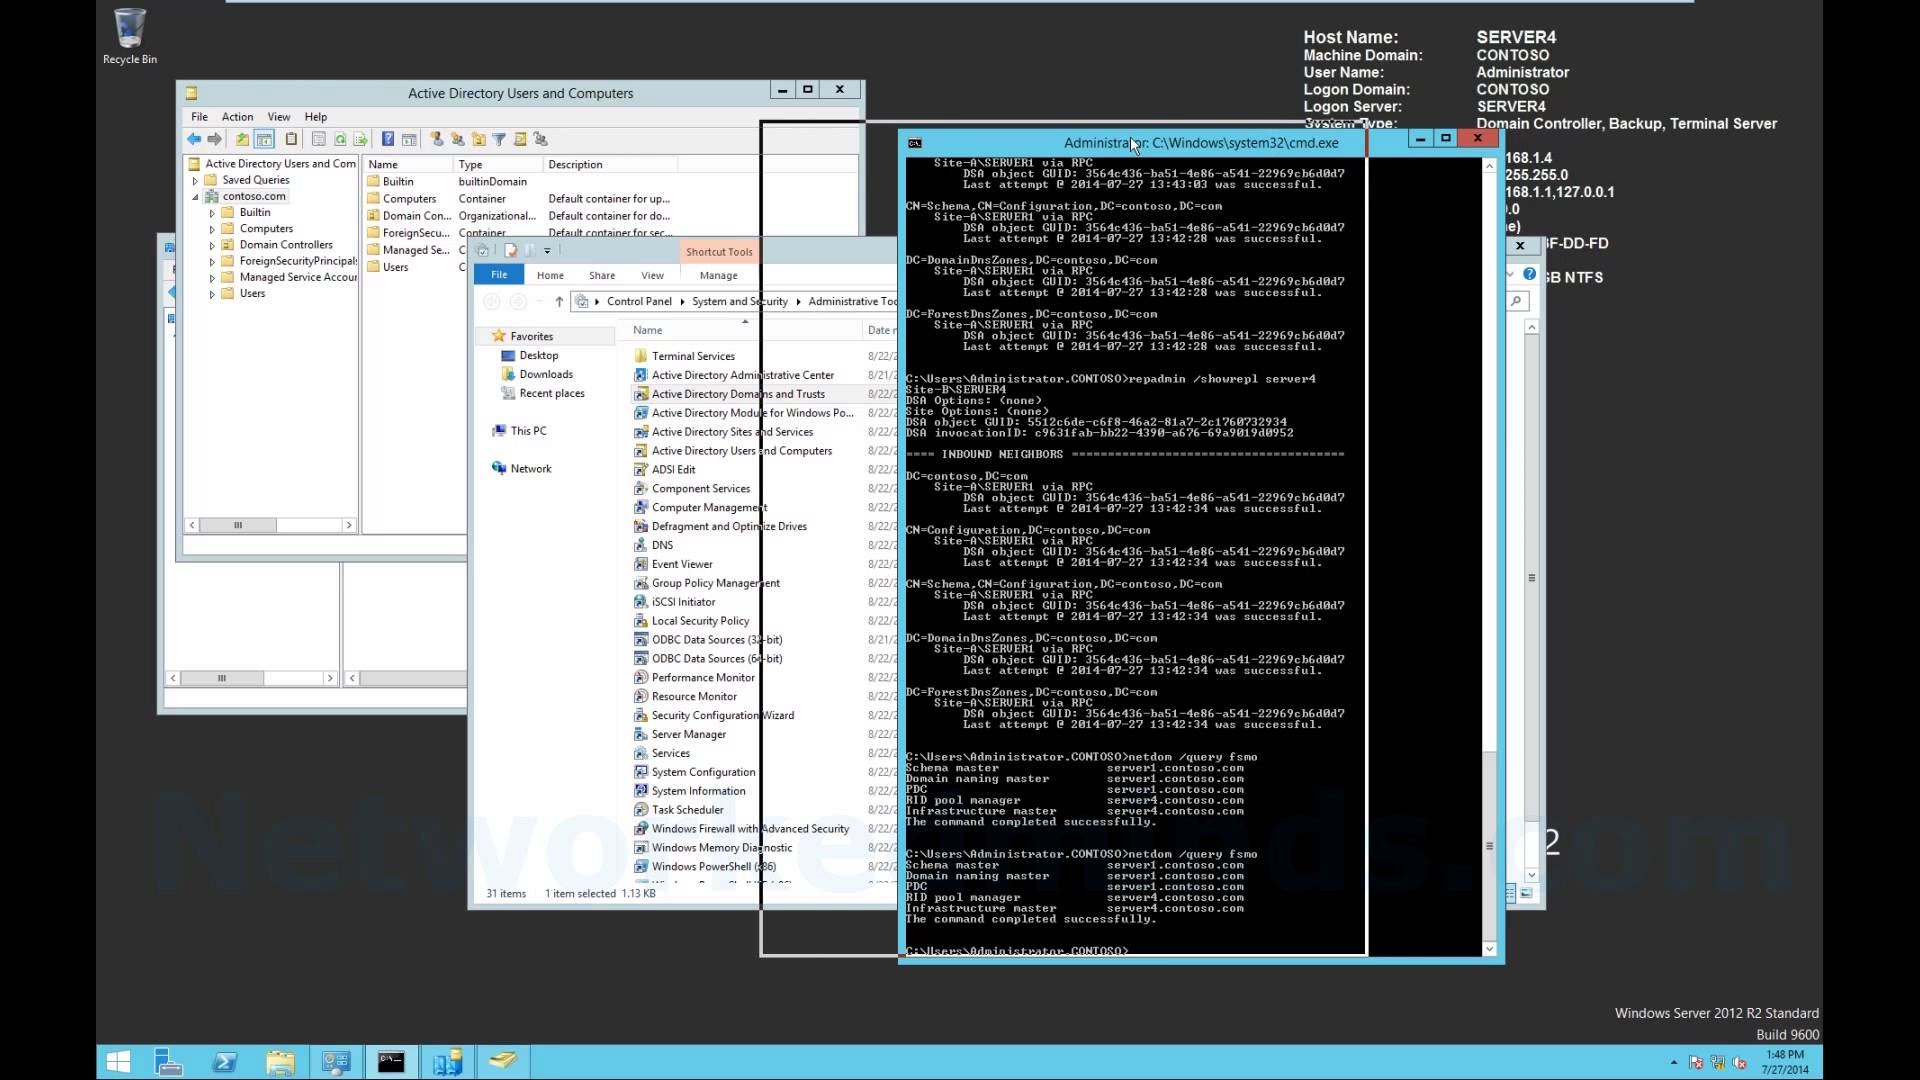This screenshot has width=1920, height=1080.
Task: Click the cmd window scroll down arrow
Action: pyautogui.click(x=1489, y=949)
